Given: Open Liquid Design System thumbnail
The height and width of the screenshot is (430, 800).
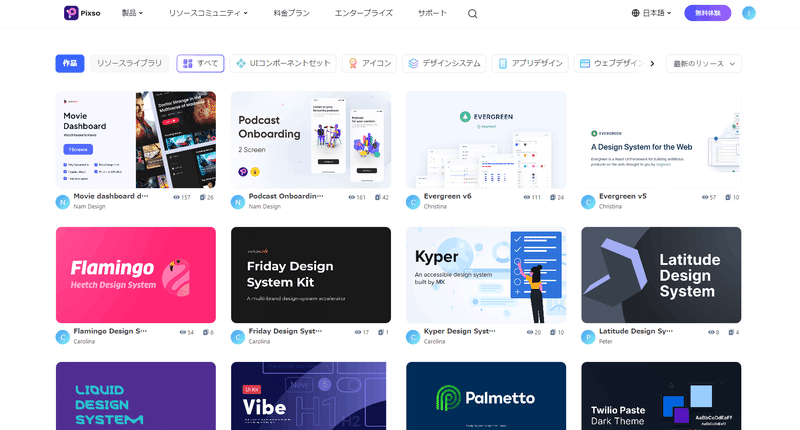Looking at the screenshot, I should (136, 396).
